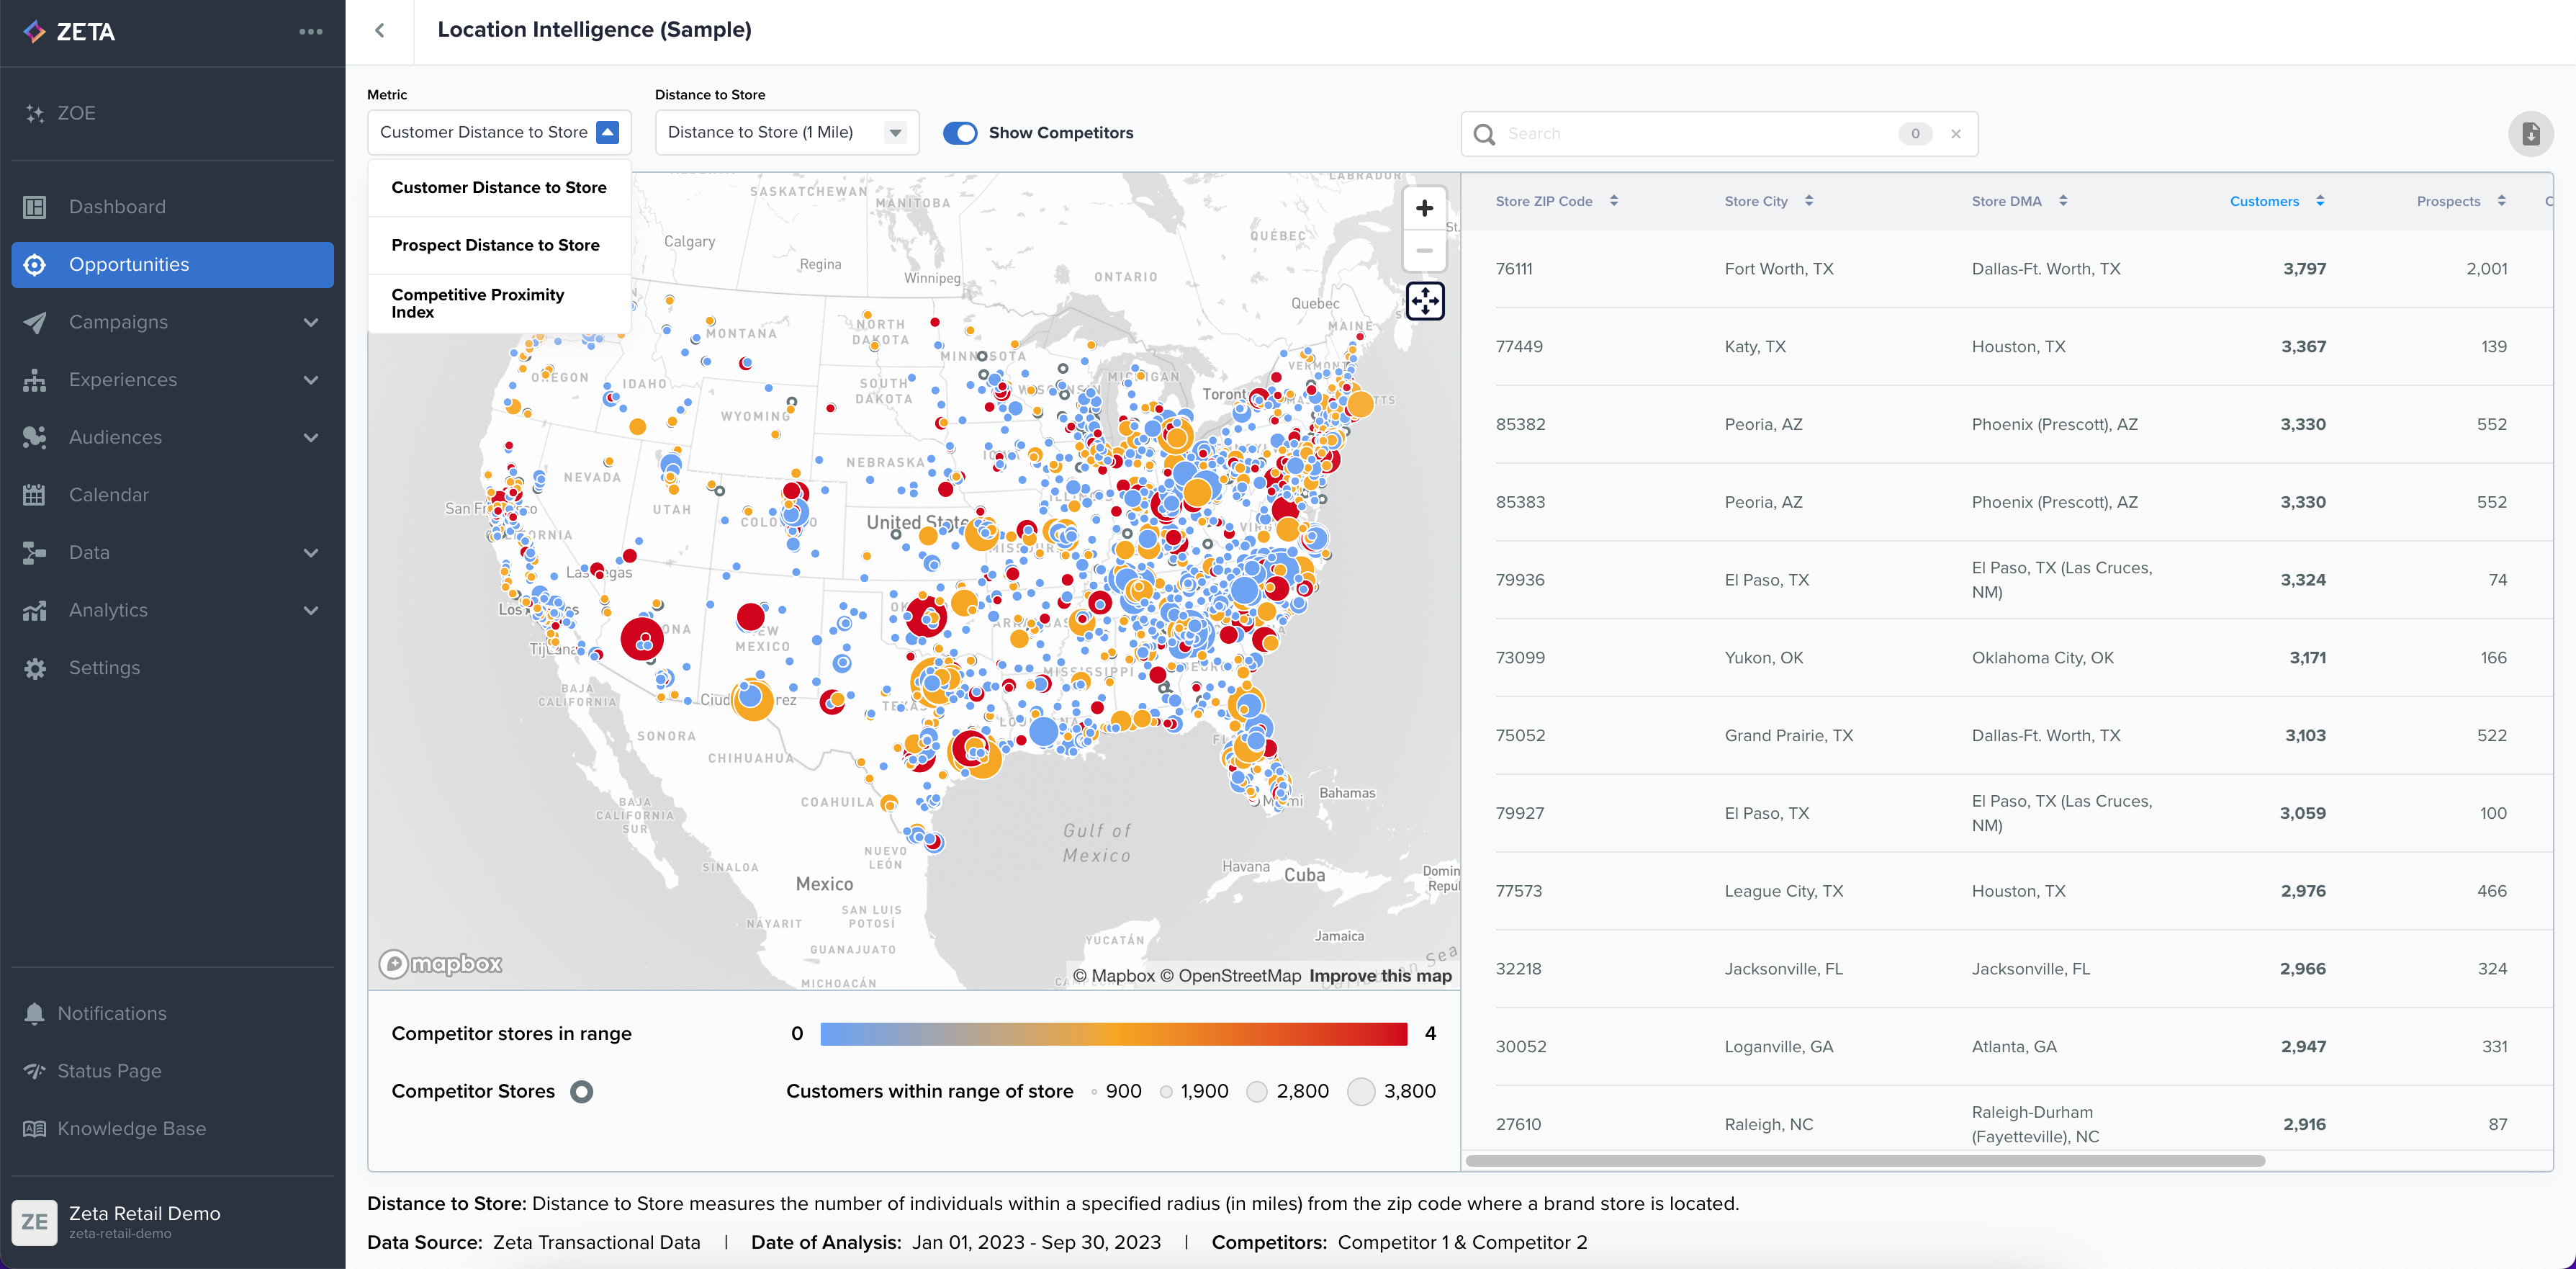Click the Experiences hierarchy icon
Image resolution: width=2576 pixels, height=1269 pixels.
pyautogui.click(x=35, y=380)
